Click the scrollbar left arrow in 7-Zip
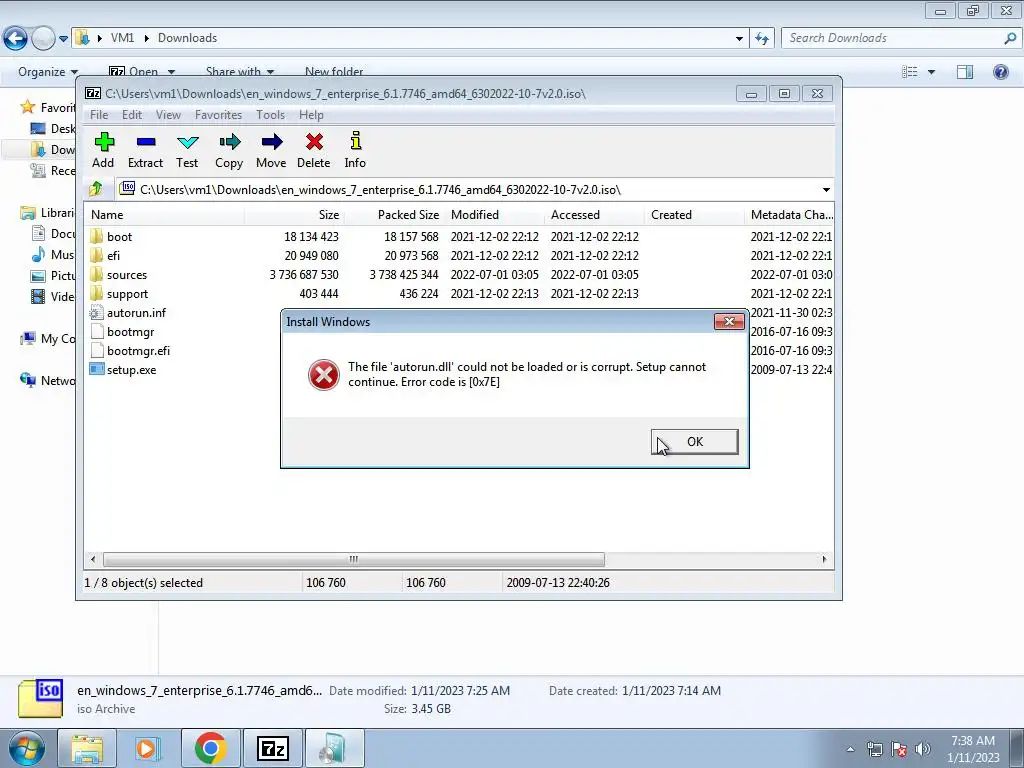1024x768 pixels. pos(93,560)
